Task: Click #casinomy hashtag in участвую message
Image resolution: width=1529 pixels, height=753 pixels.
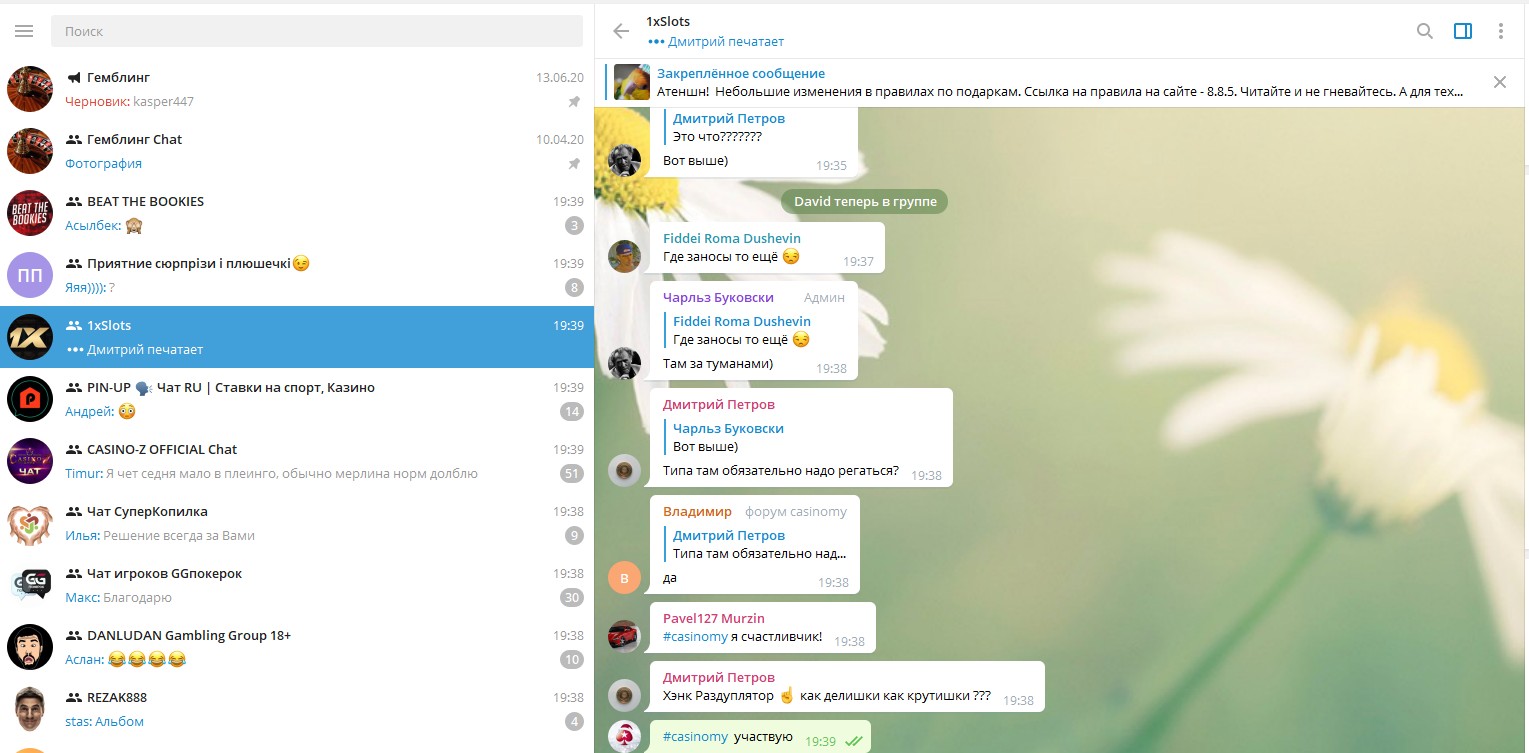Action: (x=696, y=737)
